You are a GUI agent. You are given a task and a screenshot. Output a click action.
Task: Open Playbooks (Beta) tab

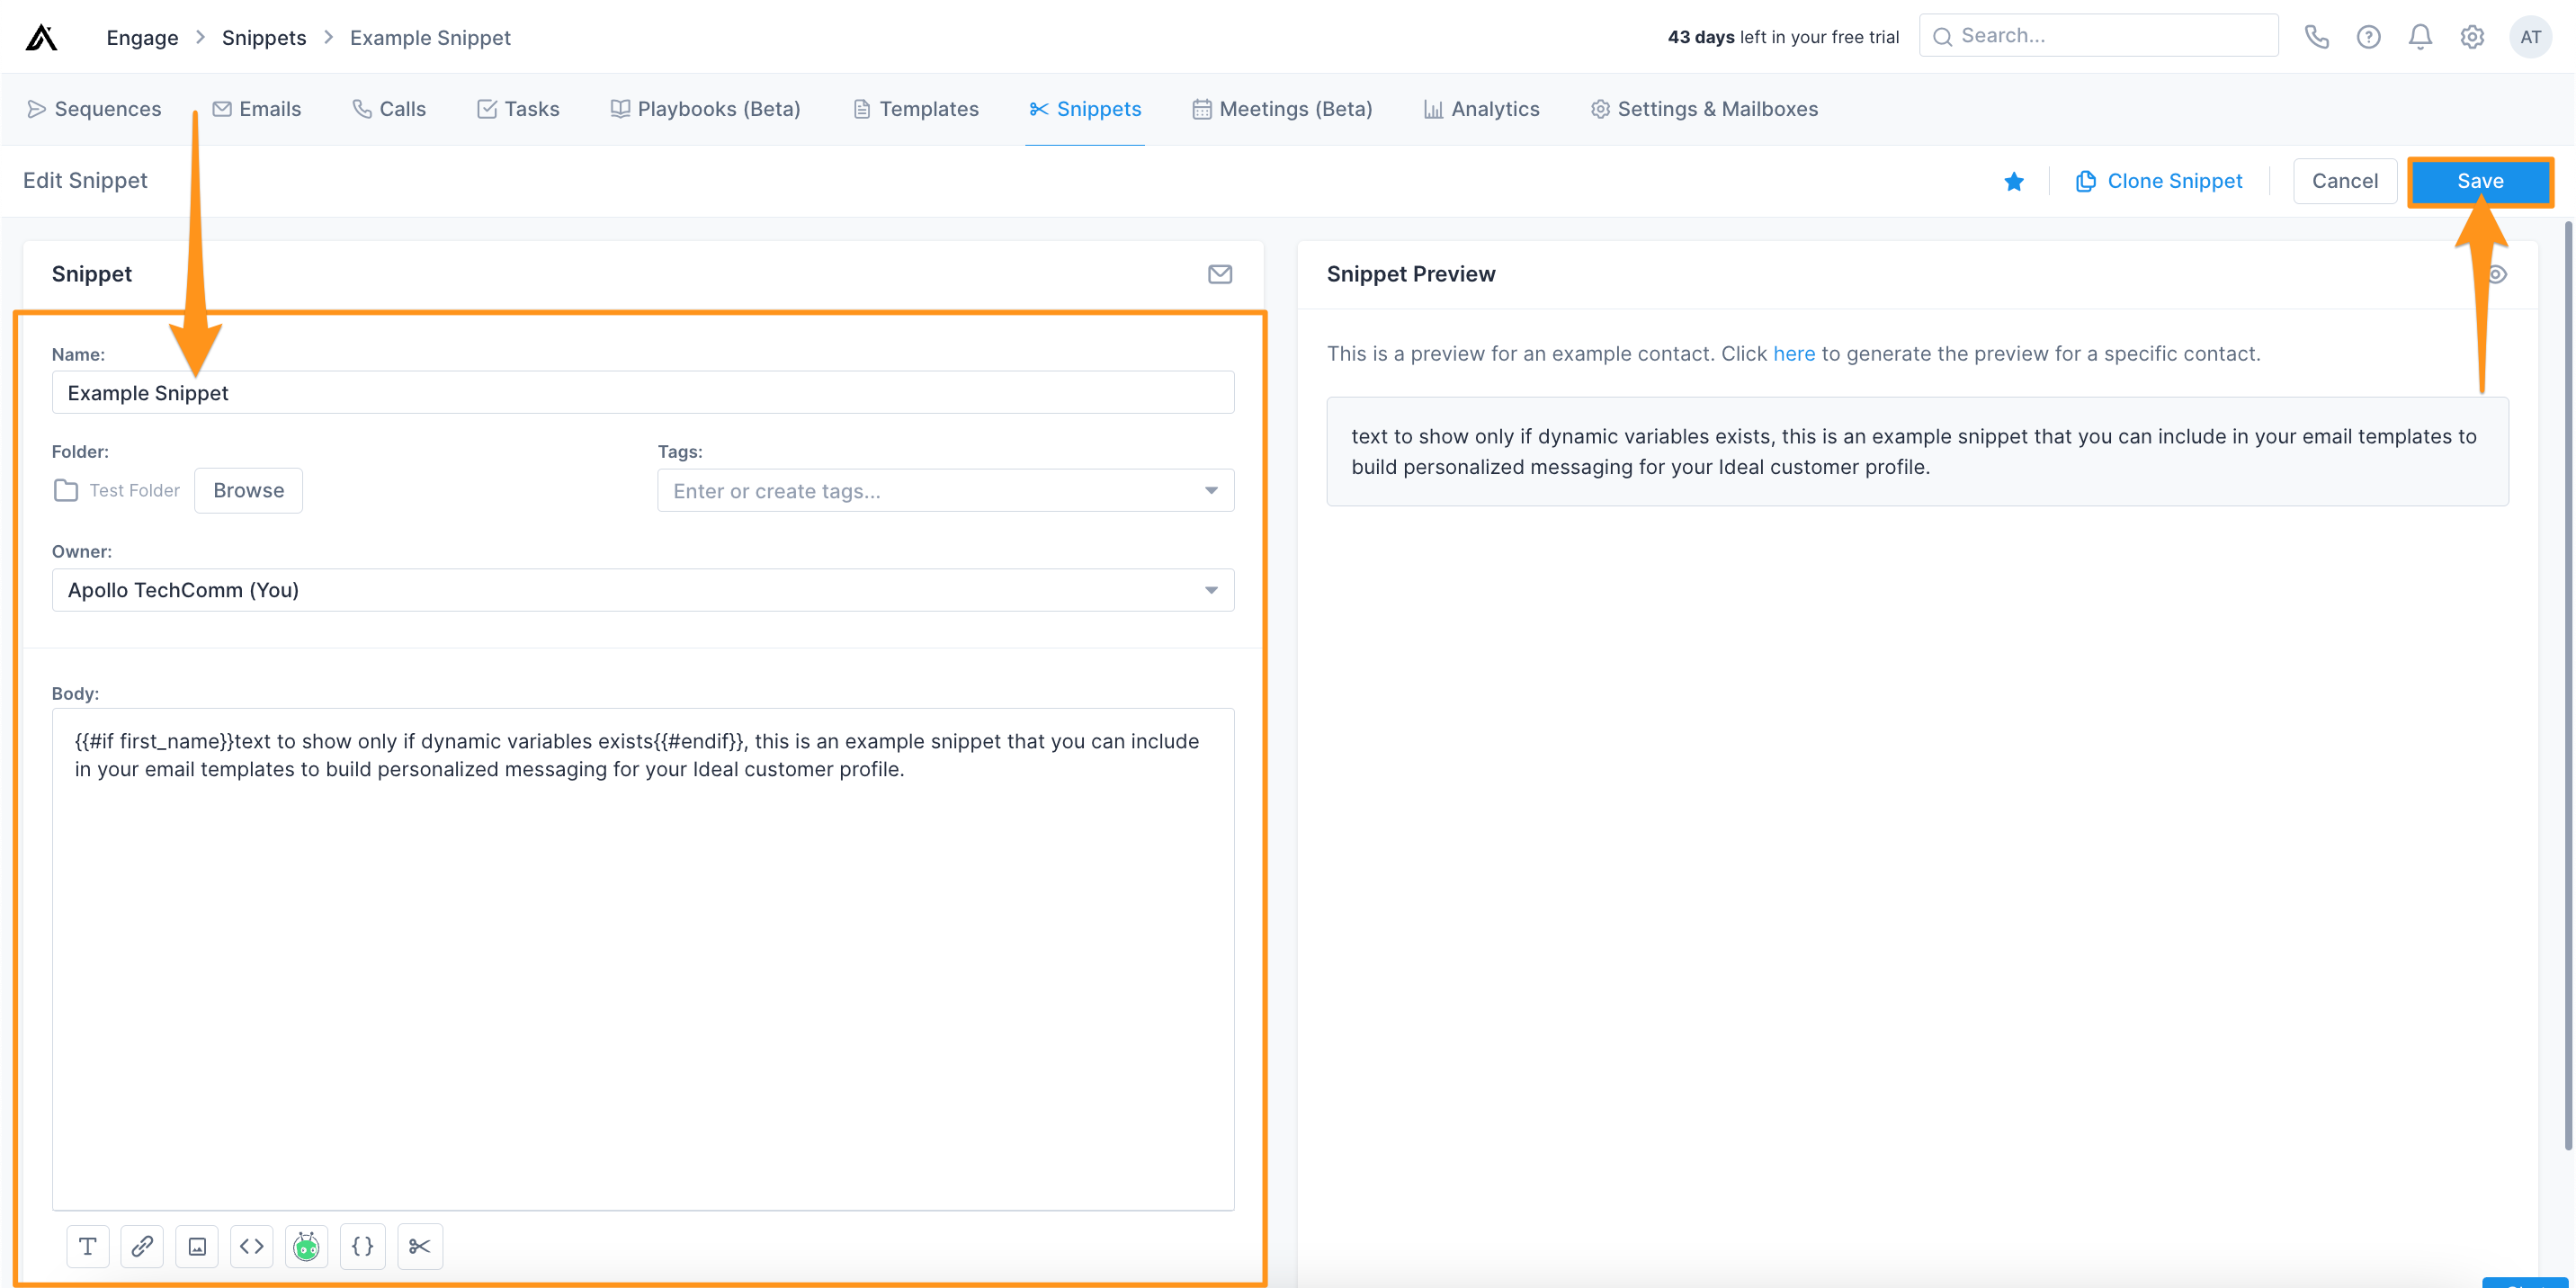click(x=705, y=109)
